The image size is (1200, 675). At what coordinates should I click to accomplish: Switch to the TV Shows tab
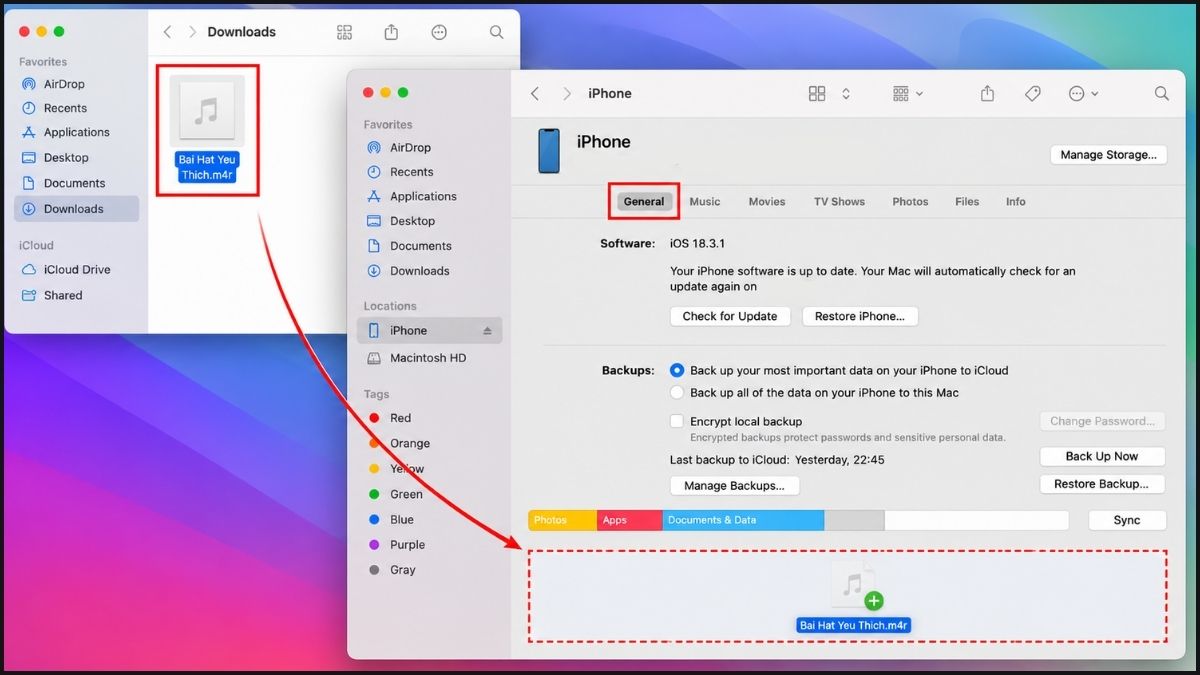point(839,201)
